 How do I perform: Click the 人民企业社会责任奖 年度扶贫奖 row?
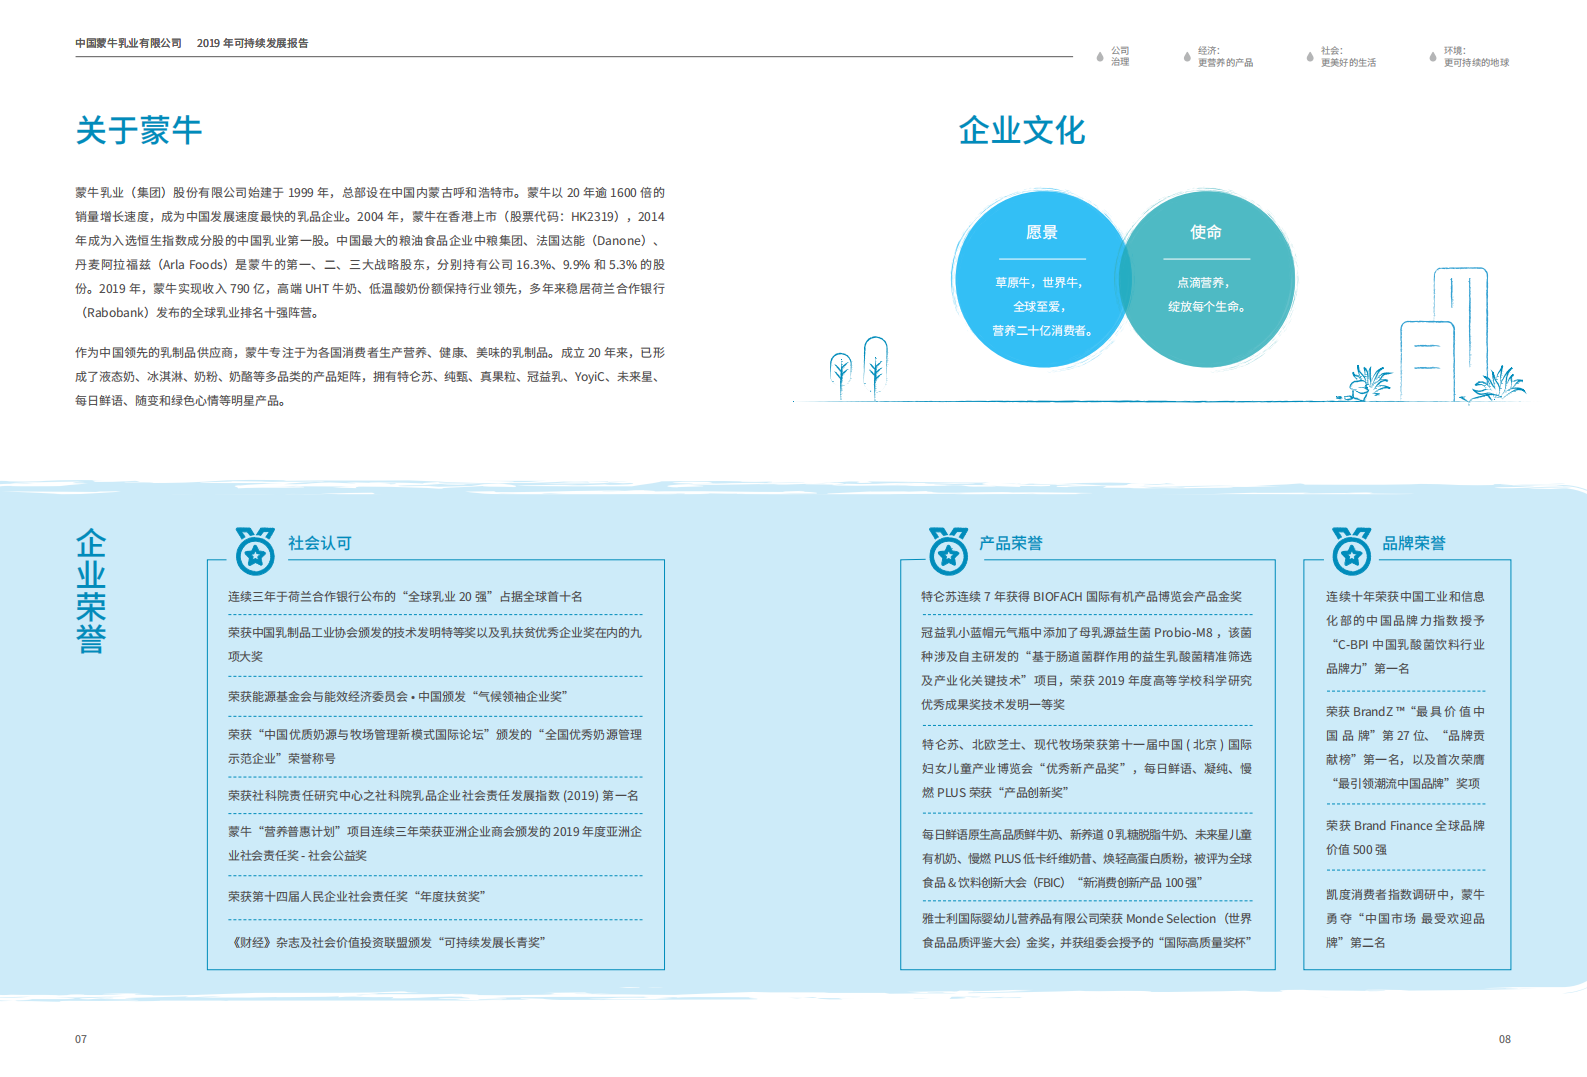[x=357, y=897]
